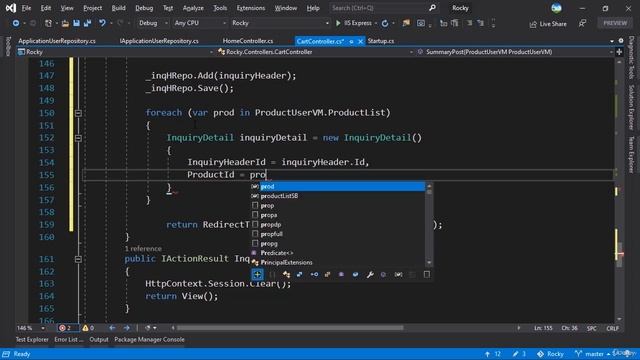This screenshot has height=360, width=640.
Task: Click the Save All icon
Action: click(x=87, y=23)
